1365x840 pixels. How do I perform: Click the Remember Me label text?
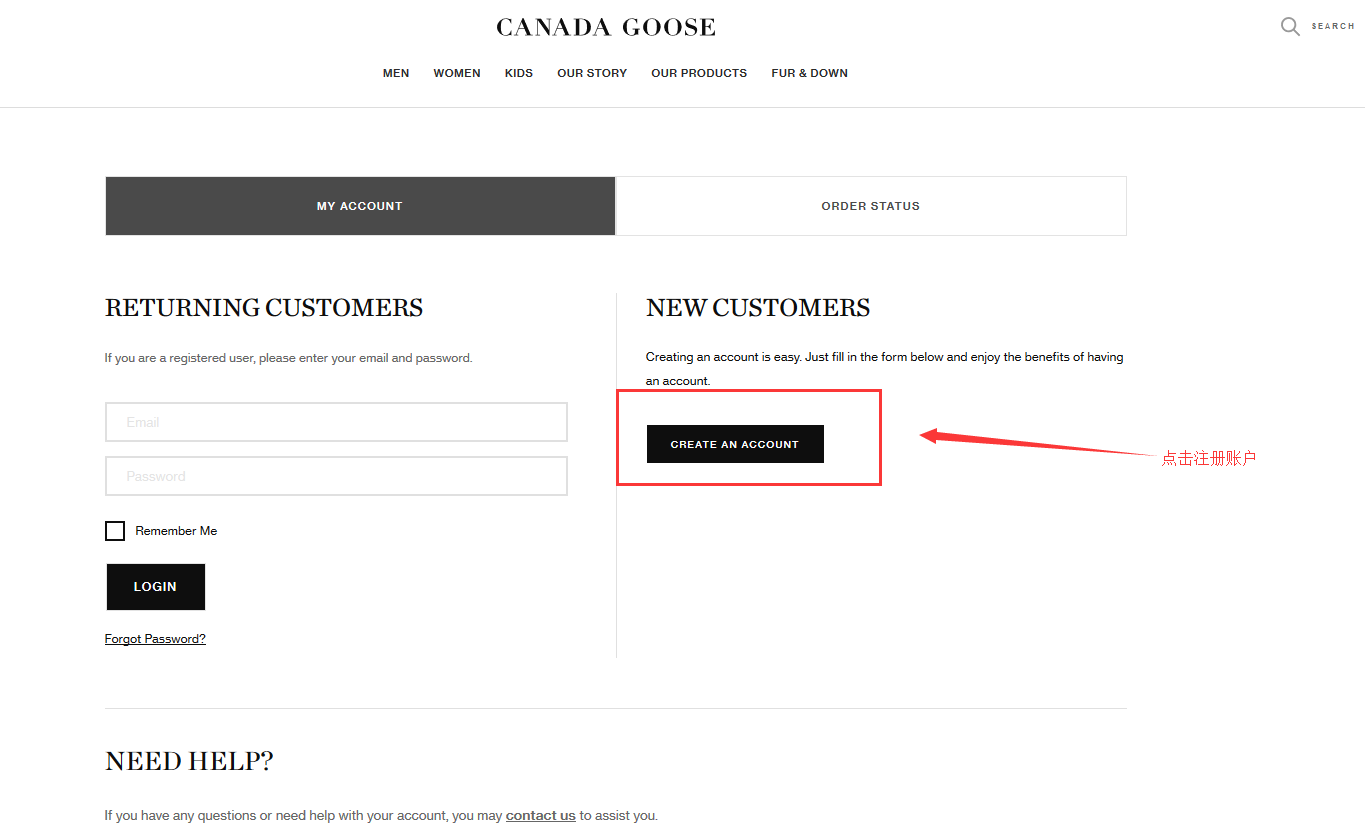point(176,531)
